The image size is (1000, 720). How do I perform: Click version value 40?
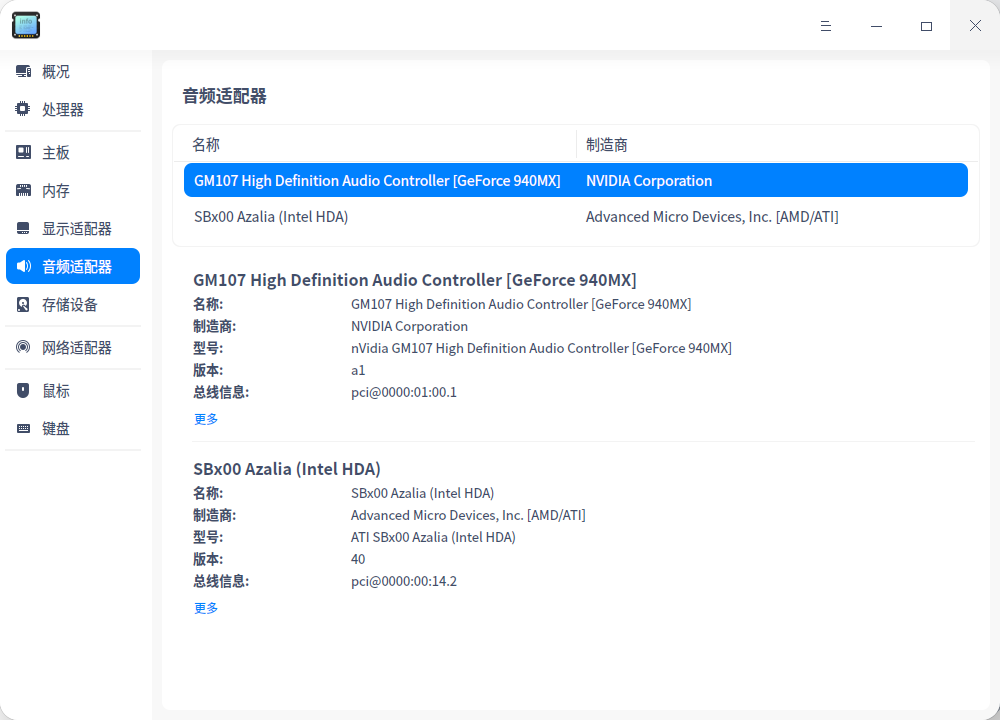(358, 559)
